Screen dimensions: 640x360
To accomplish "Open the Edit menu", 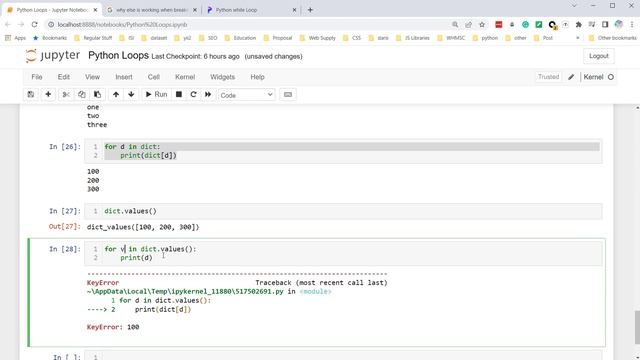I will click(x=63, y=77).
